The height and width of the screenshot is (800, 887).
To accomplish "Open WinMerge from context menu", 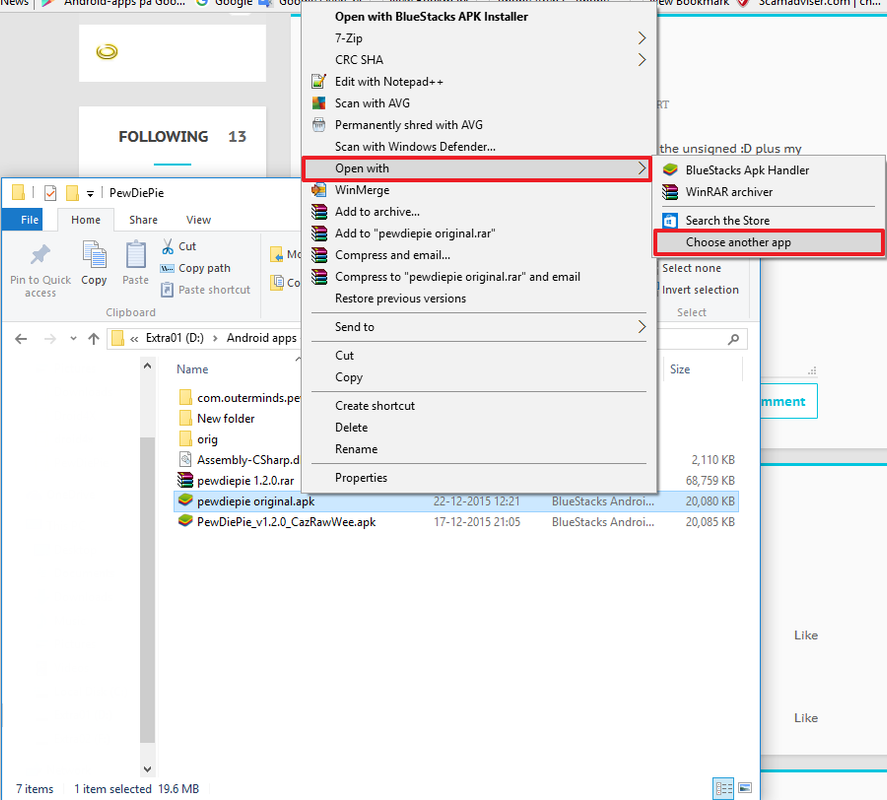I will tap(479, 190).
